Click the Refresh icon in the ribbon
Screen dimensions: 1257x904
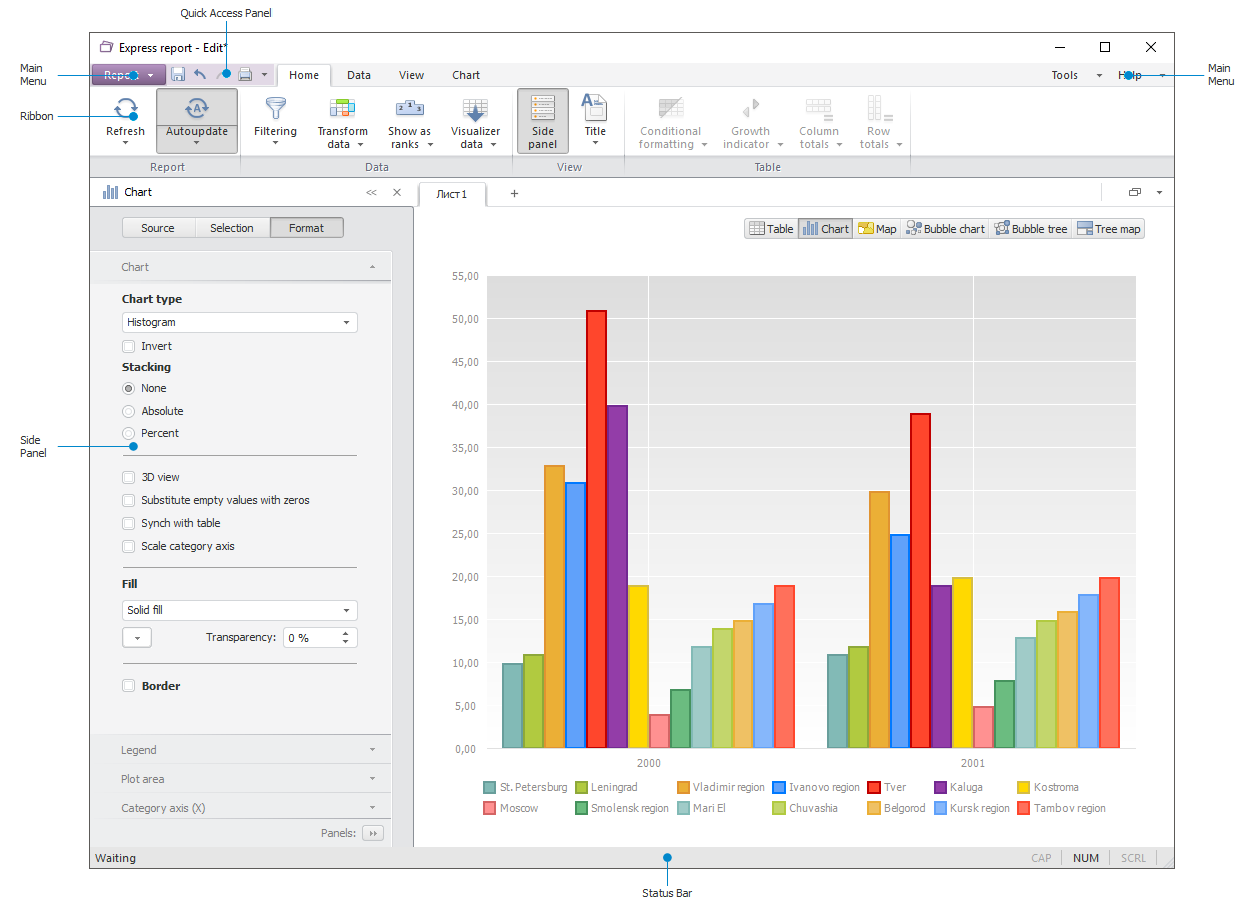tap(126, 109)
